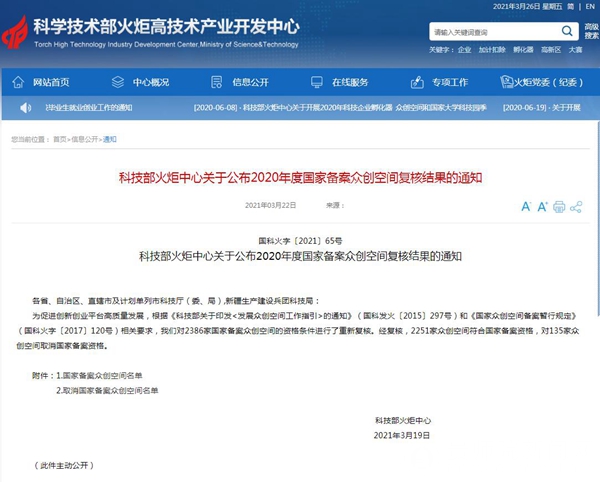The image size is (600, 482).
Task: Open attachment 2 取消国家备案众创空间名单
Action: click(x=108, y=391)
